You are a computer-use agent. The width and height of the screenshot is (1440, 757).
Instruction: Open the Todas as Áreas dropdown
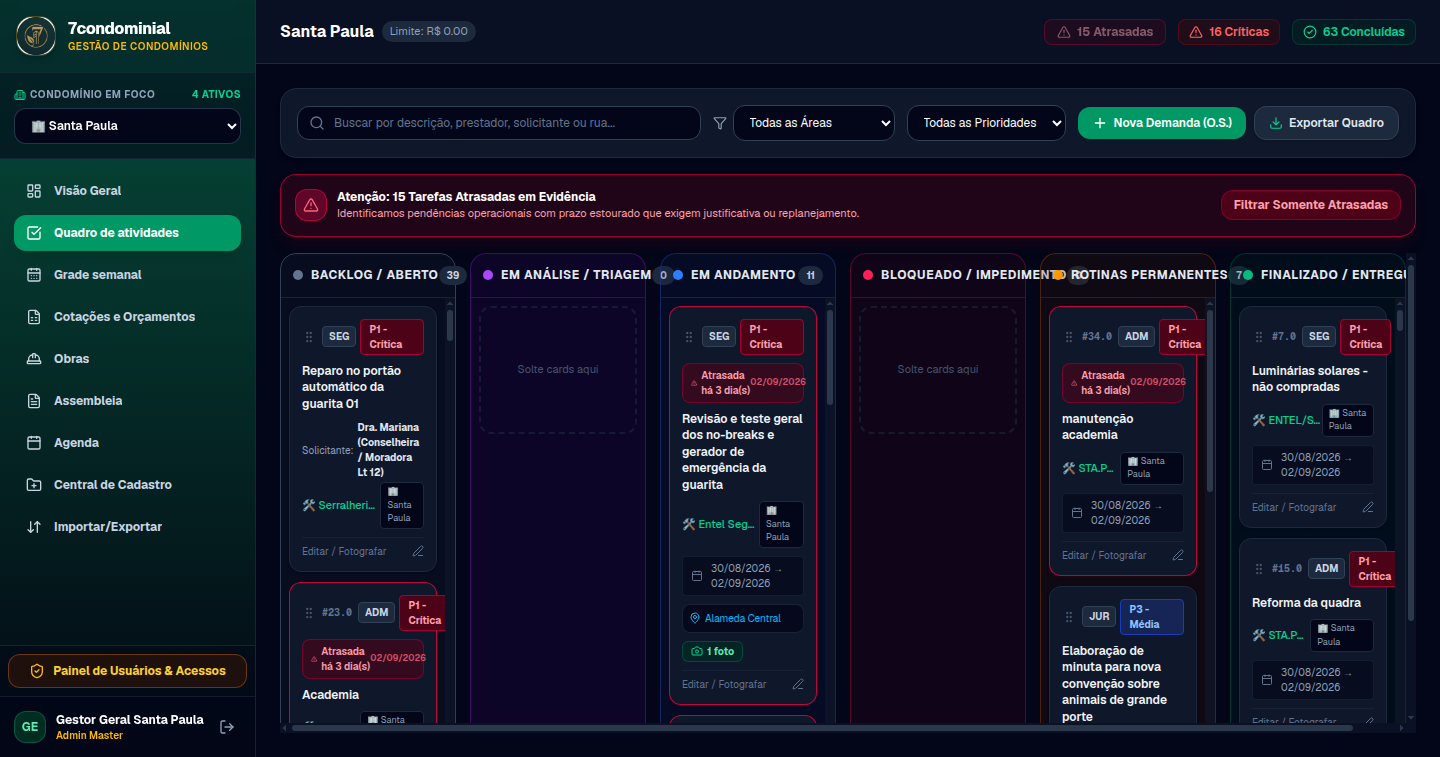[x=814, y=123]
